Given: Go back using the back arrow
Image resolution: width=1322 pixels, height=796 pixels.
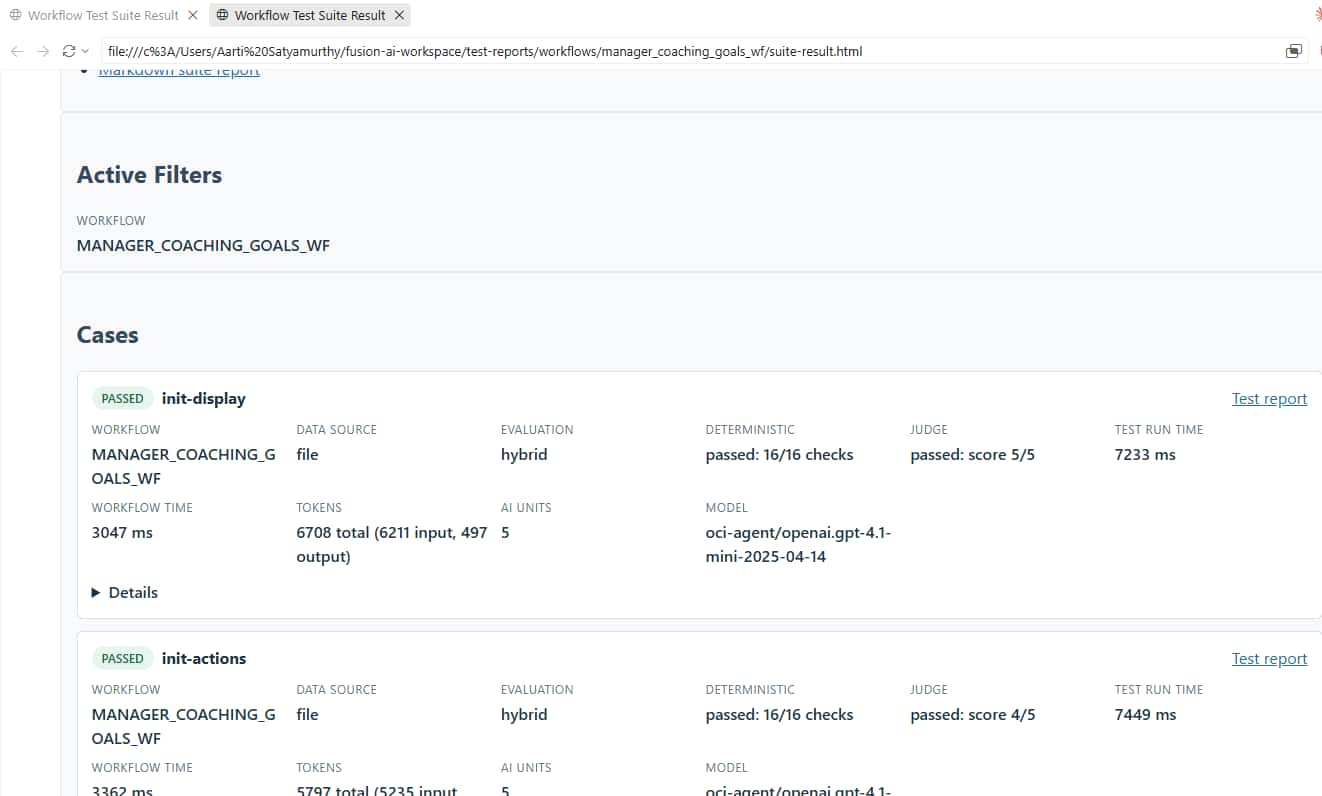Looking at the screenshot, I should coord(17,51).
